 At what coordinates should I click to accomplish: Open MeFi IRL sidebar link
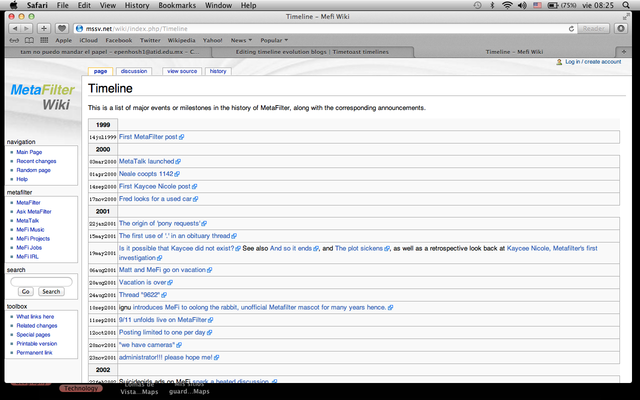click(27, 256)
